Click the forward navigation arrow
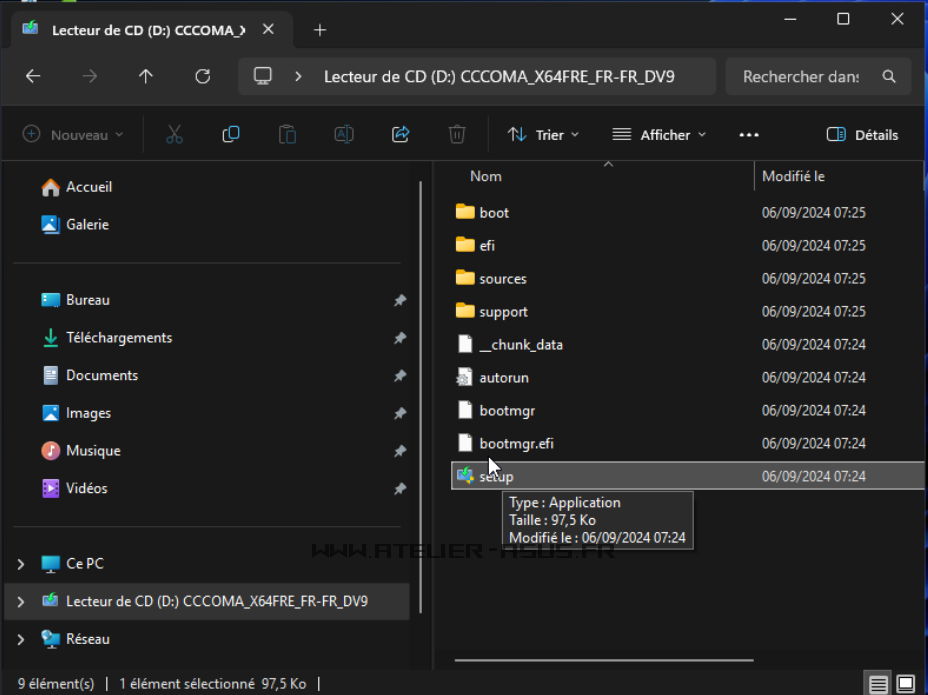The image size is (928, 695). click(89, 76)
